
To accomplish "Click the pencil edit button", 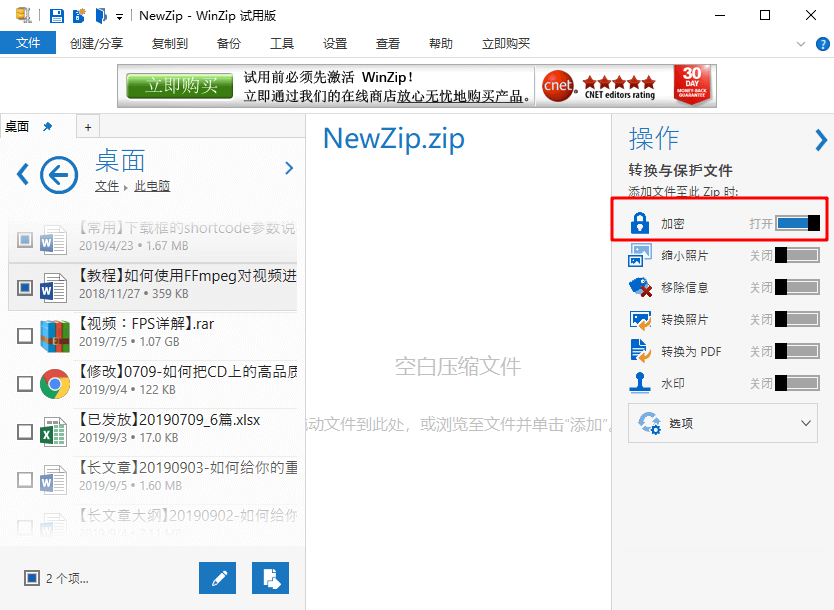I will [x=218, y=578].
